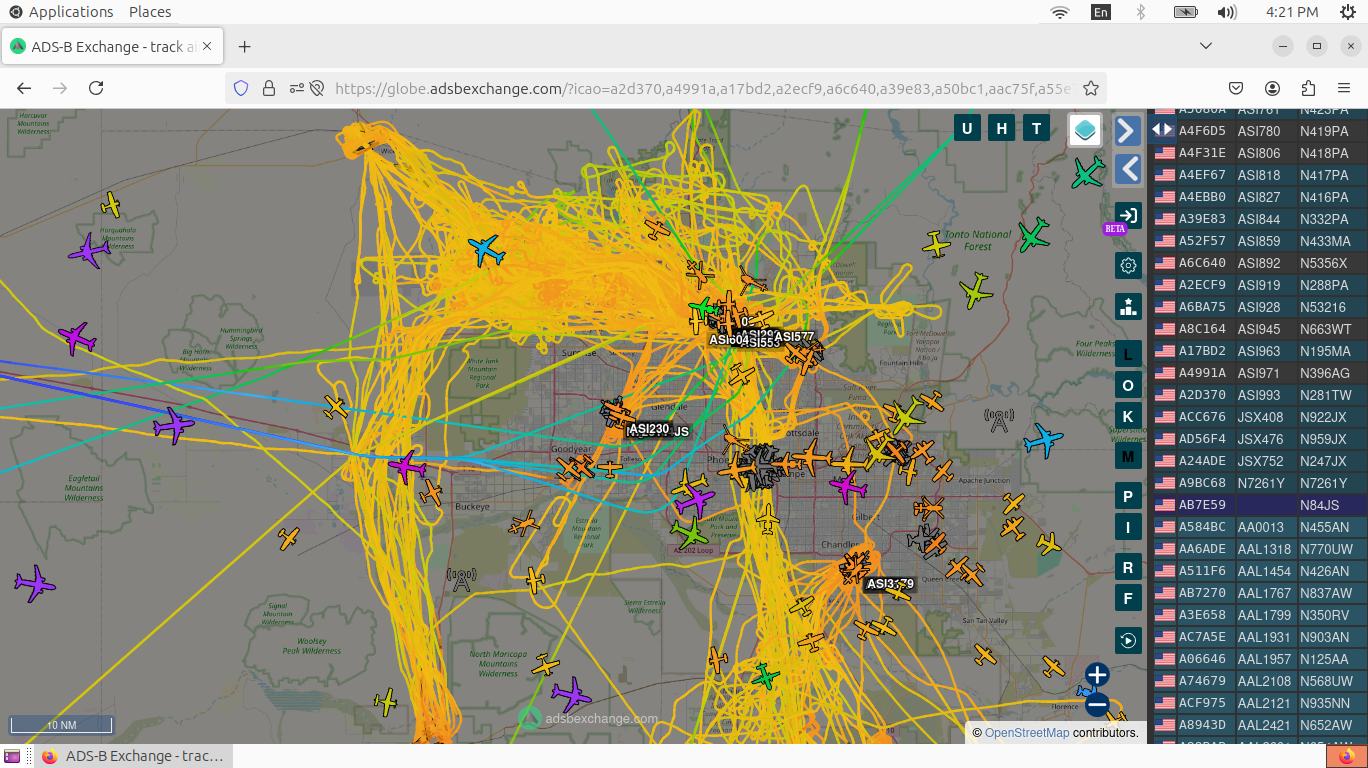
Task: Toggle the H map button
Action: (x=1002, y=128)
